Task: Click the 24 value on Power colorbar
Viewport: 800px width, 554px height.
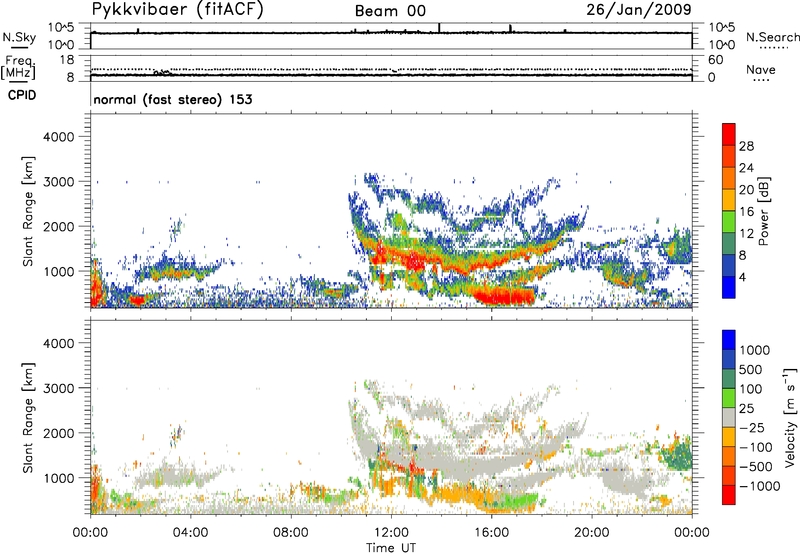Action: (x=746, y=168)
